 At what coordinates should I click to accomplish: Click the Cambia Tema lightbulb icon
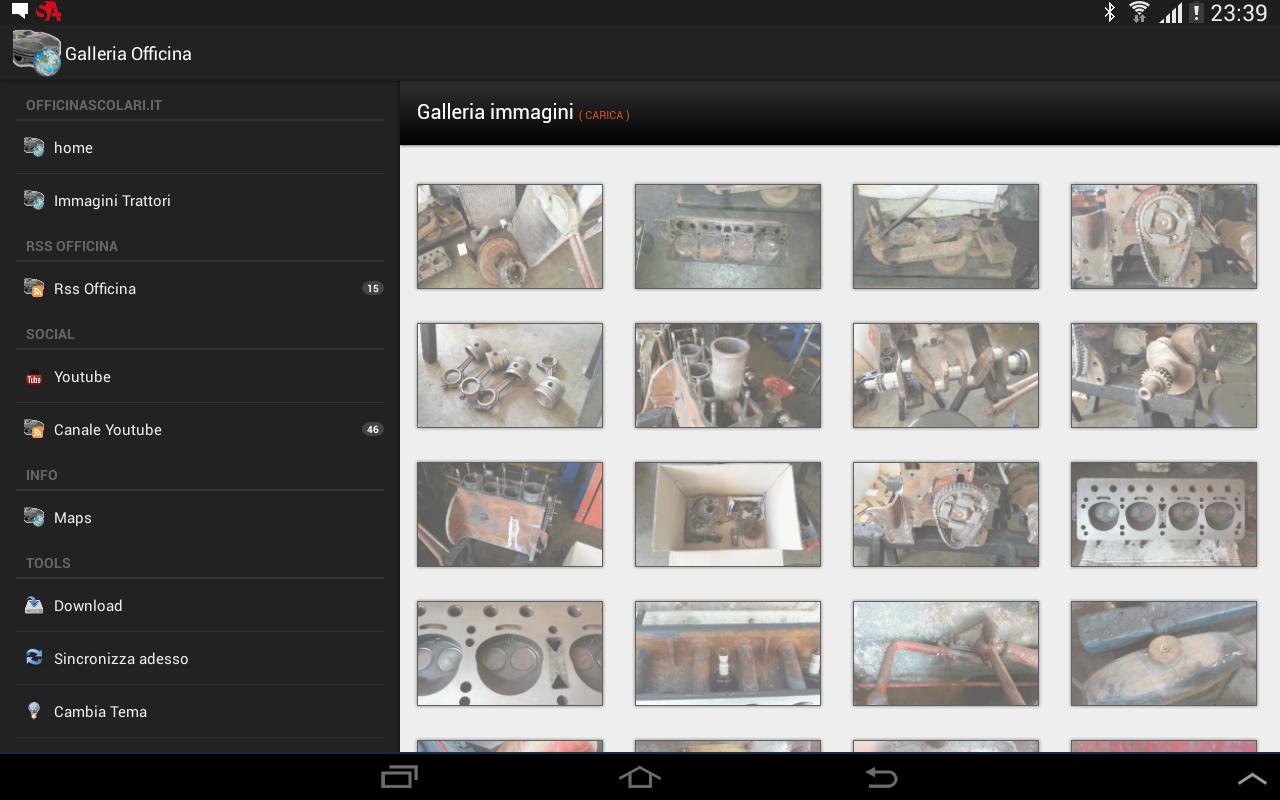[x=34, y=711]
